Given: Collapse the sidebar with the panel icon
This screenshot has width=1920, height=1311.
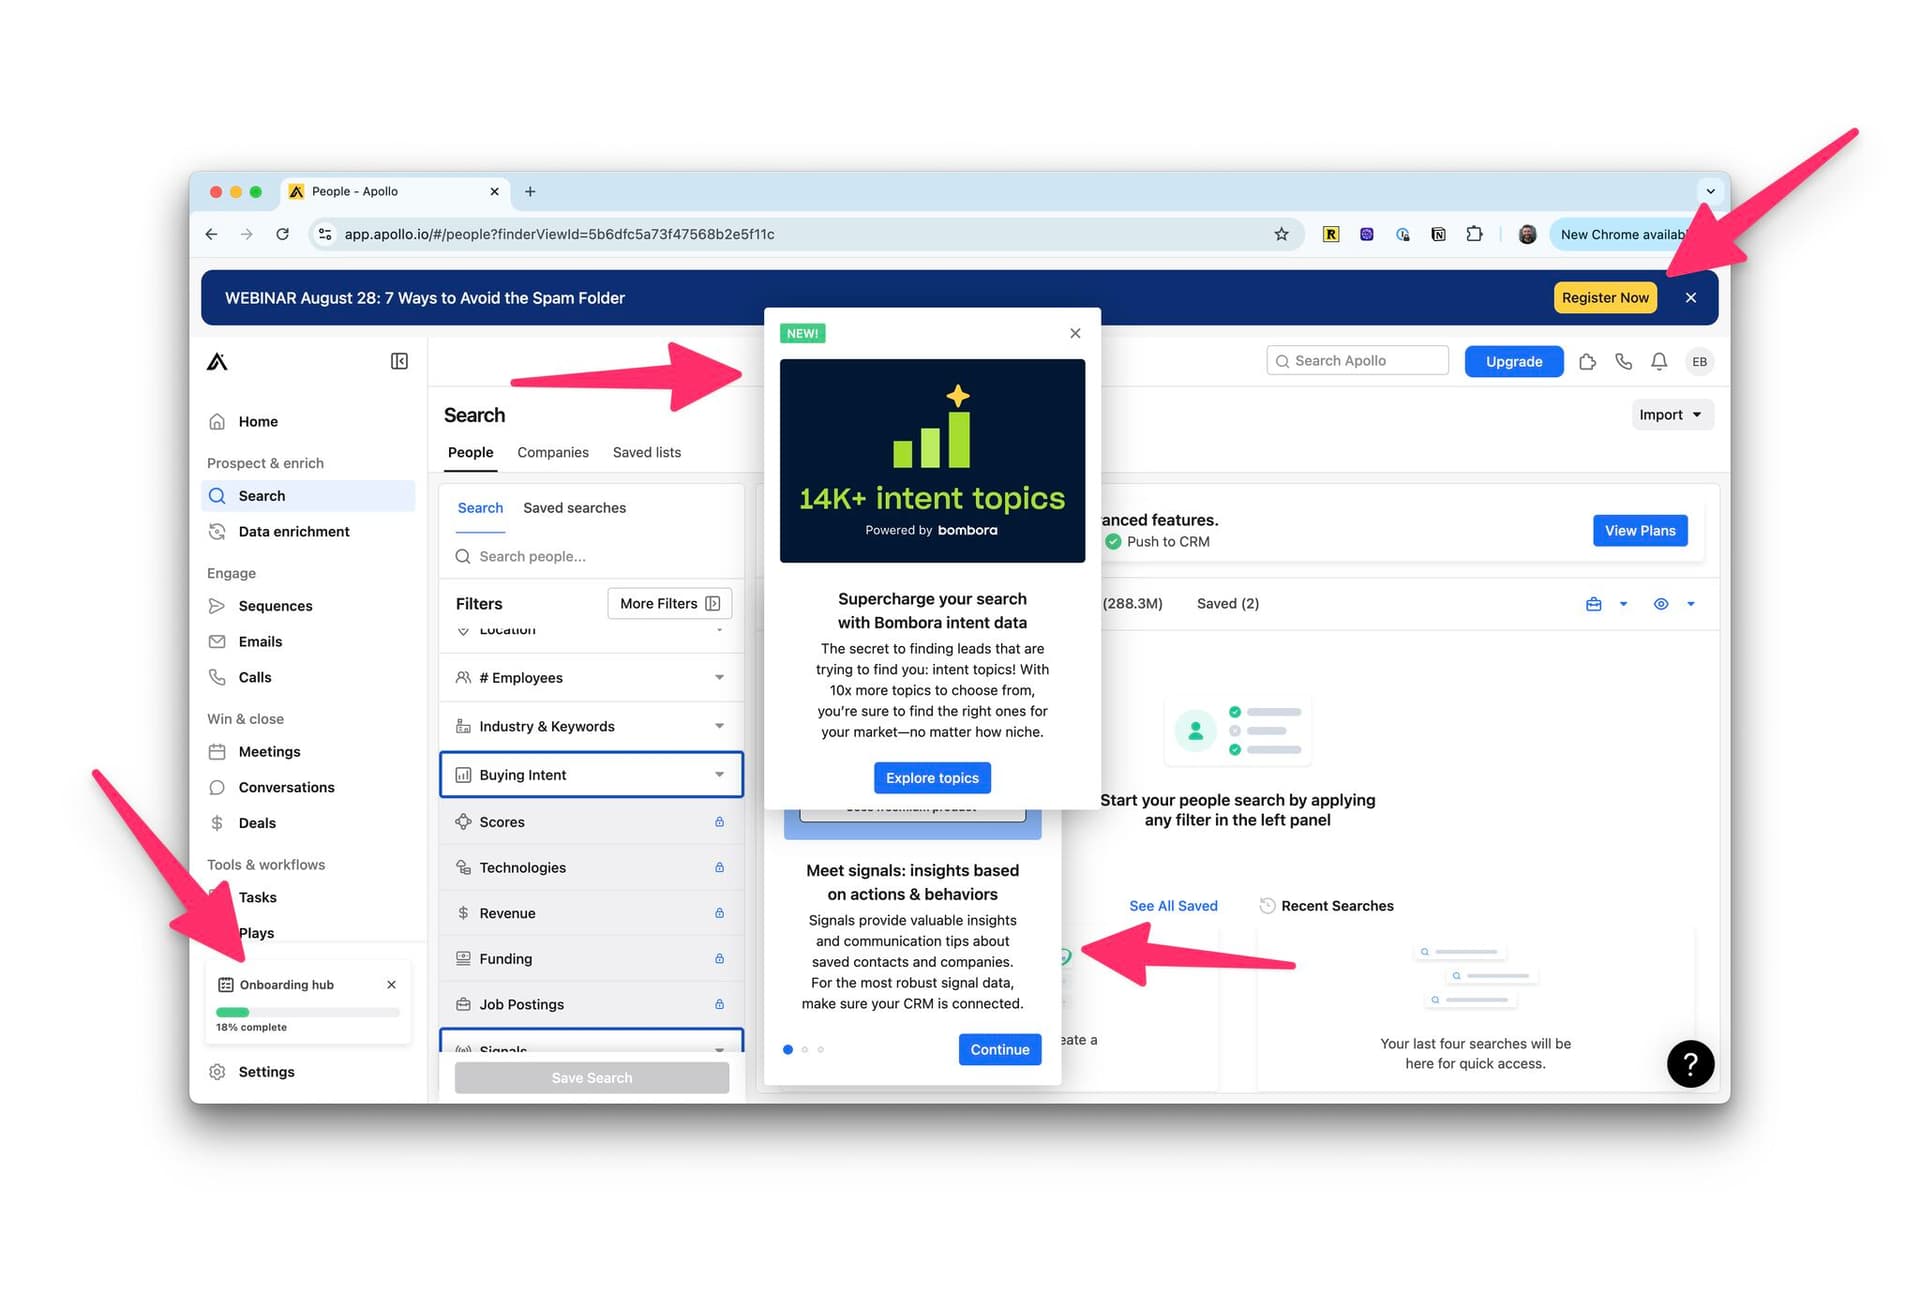Looking at the screenshot, I should pyautogui.click(x=399, y=361).
